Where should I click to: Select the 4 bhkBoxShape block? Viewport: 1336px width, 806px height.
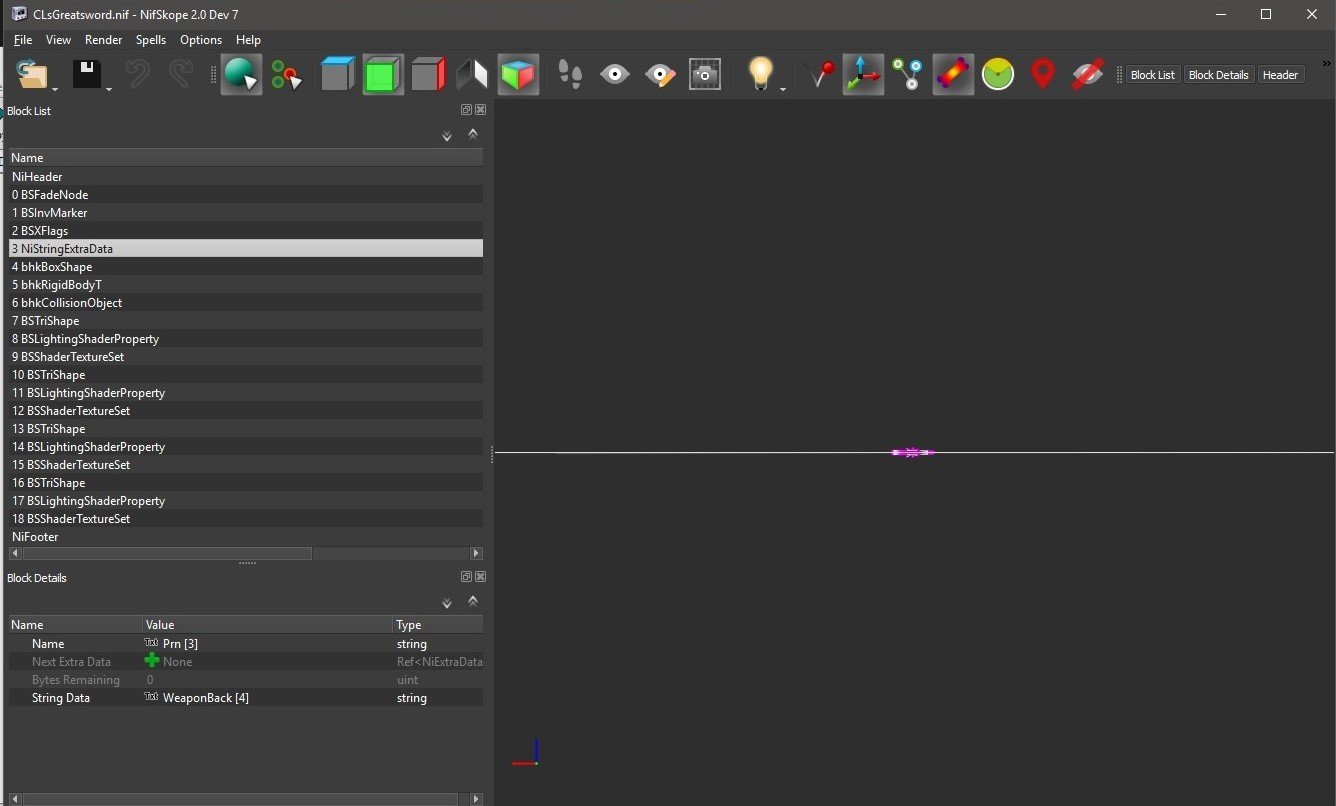246,267
